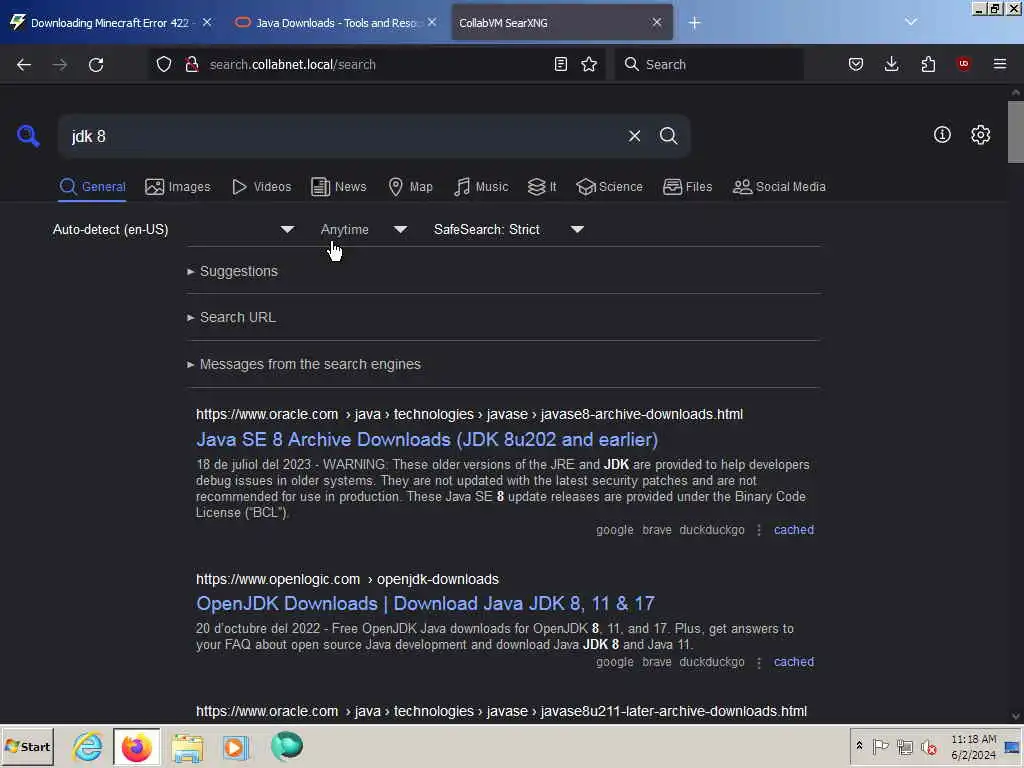Open SearXNG preferences gear icon
The image size is (1024, 768).
click(x=980, y=135)
